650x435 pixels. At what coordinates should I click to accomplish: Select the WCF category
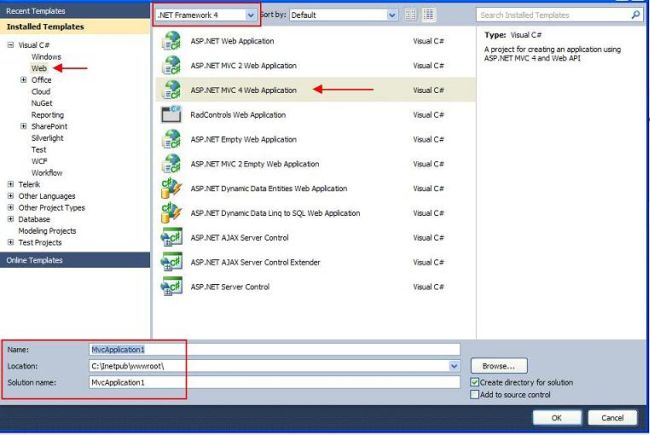pyautogui.click(x=39, y=161)
